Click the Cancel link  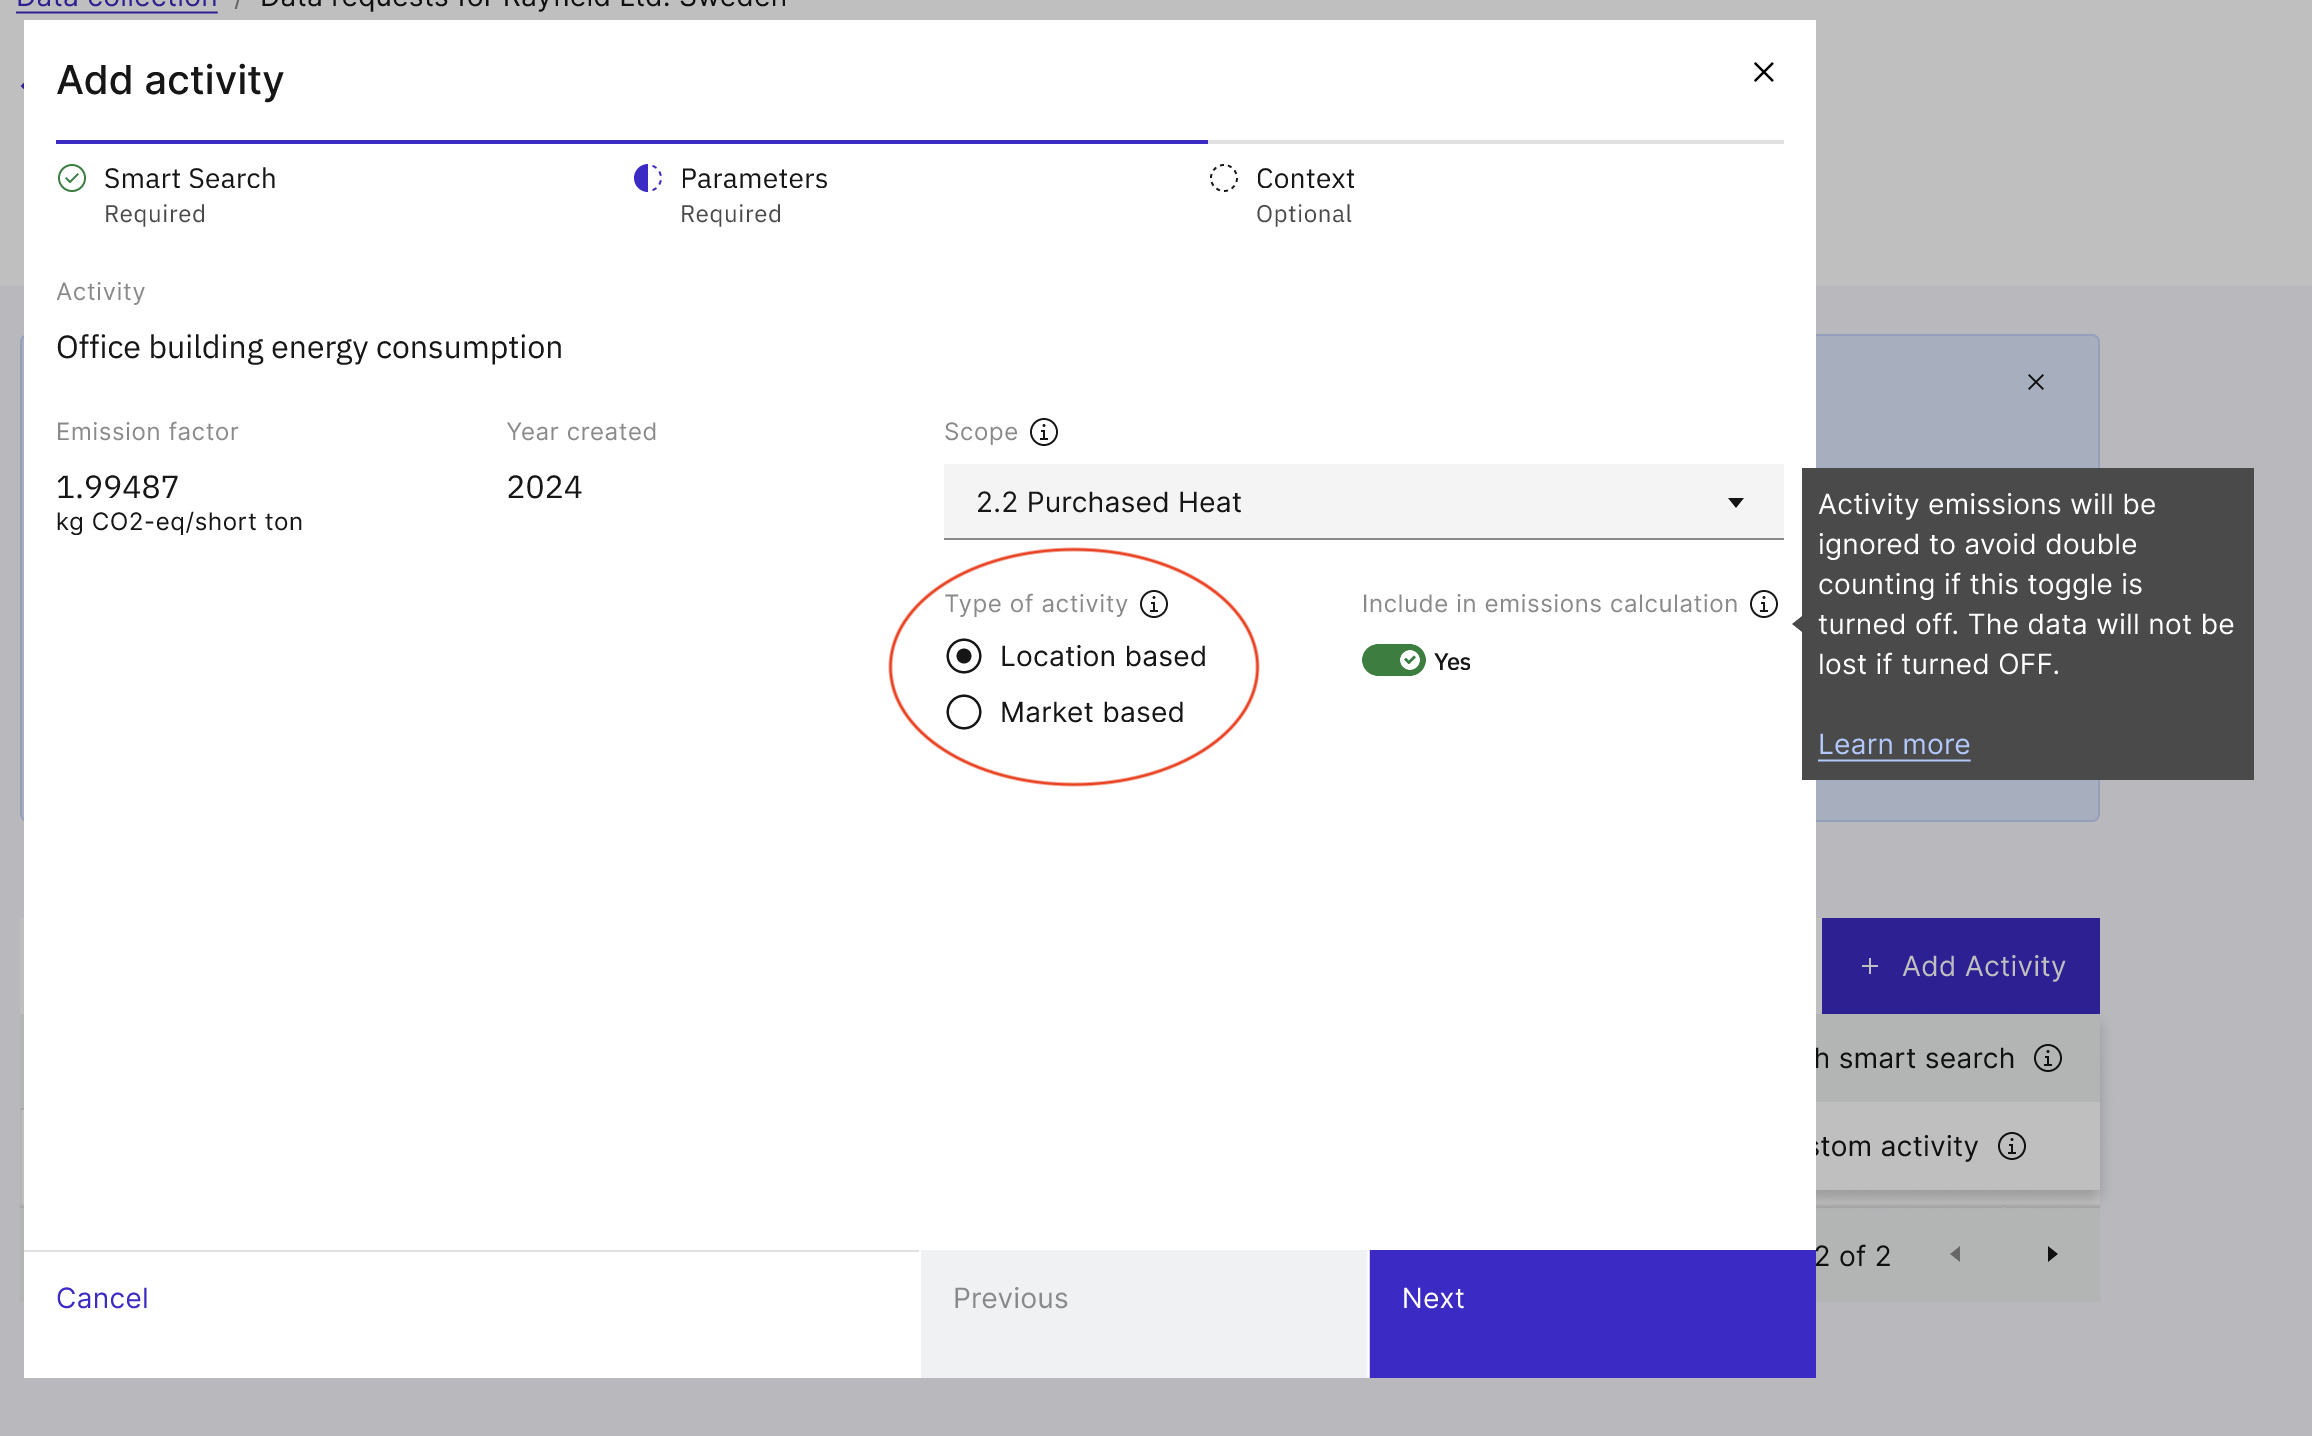(102, 1298)
